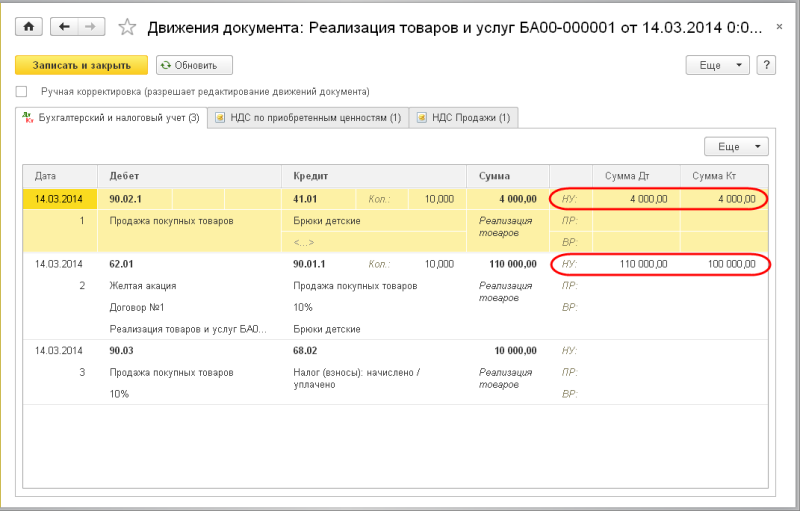
Task: Click the Home icon button
Action: coord(29,27)
